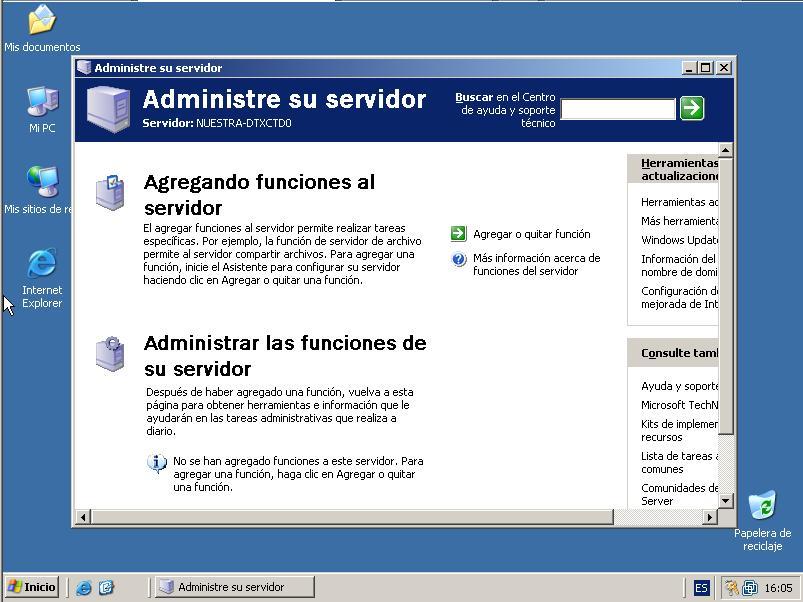This screenshot has height=602, width=803.
Task: Click the horizontal scrollbar thumb
Action: click(352, 517)
